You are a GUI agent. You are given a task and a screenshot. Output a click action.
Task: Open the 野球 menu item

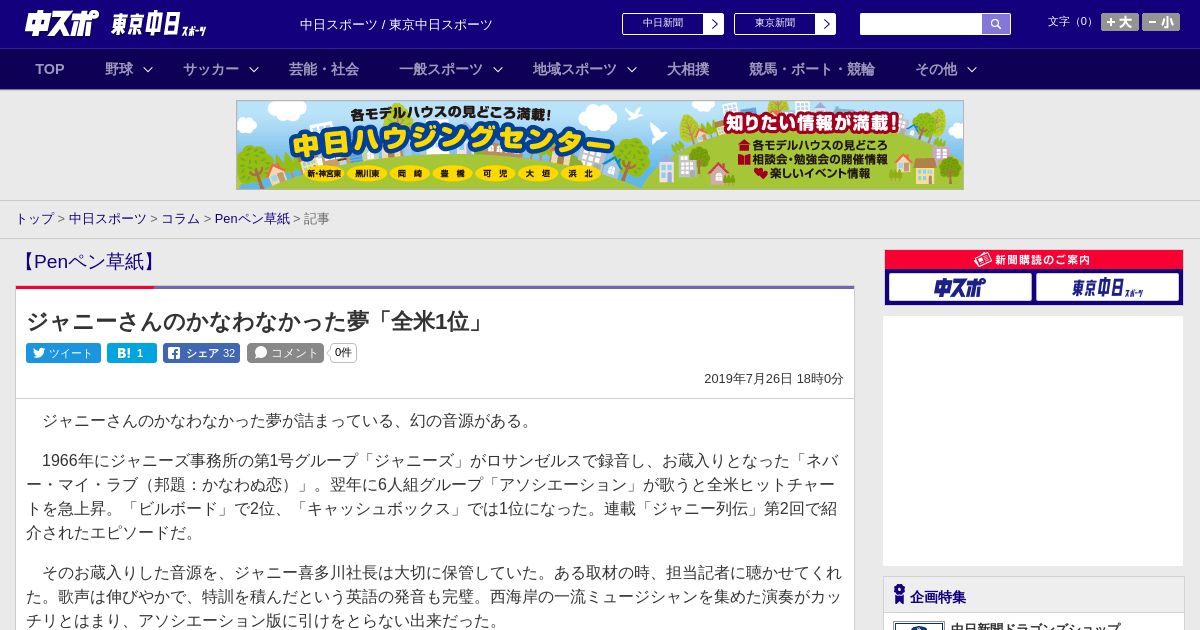(119, 69)
